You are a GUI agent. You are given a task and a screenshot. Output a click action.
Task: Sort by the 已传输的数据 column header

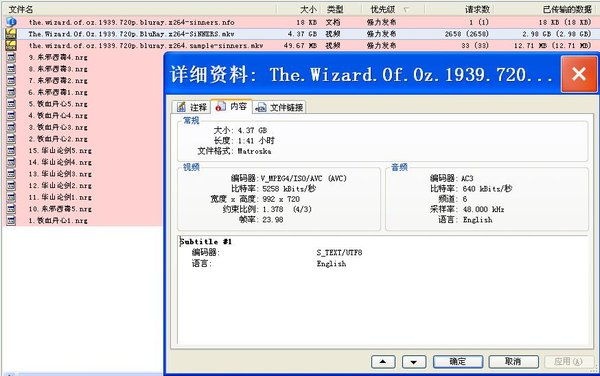pyautogui.click(x=546, y=9)
